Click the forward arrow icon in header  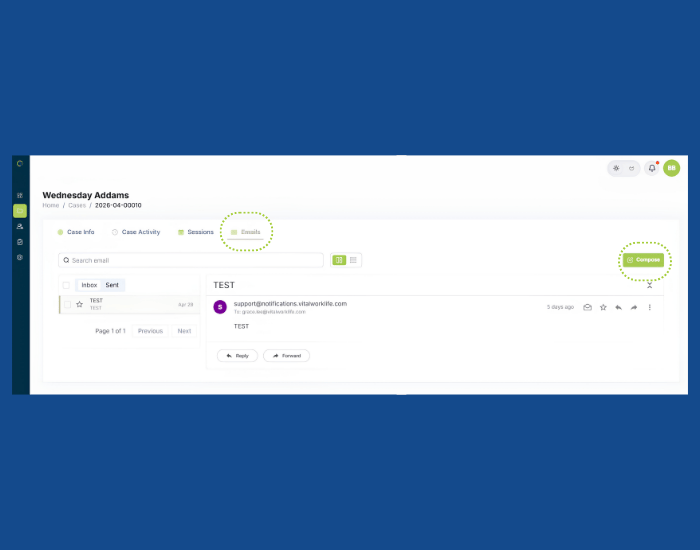pyautogui.click(x=634, y=307)
